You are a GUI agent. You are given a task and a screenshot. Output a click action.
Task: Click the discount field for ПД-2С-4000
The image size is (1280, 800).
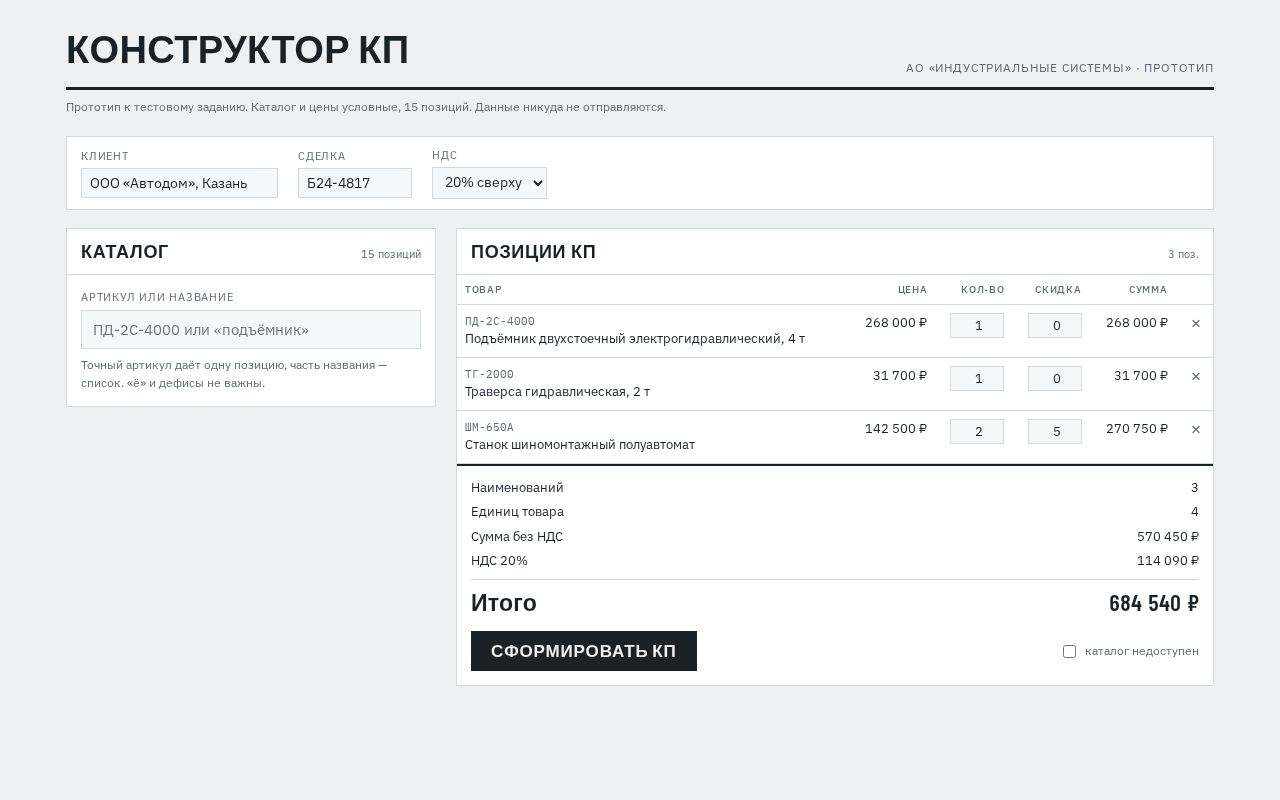1055,325
